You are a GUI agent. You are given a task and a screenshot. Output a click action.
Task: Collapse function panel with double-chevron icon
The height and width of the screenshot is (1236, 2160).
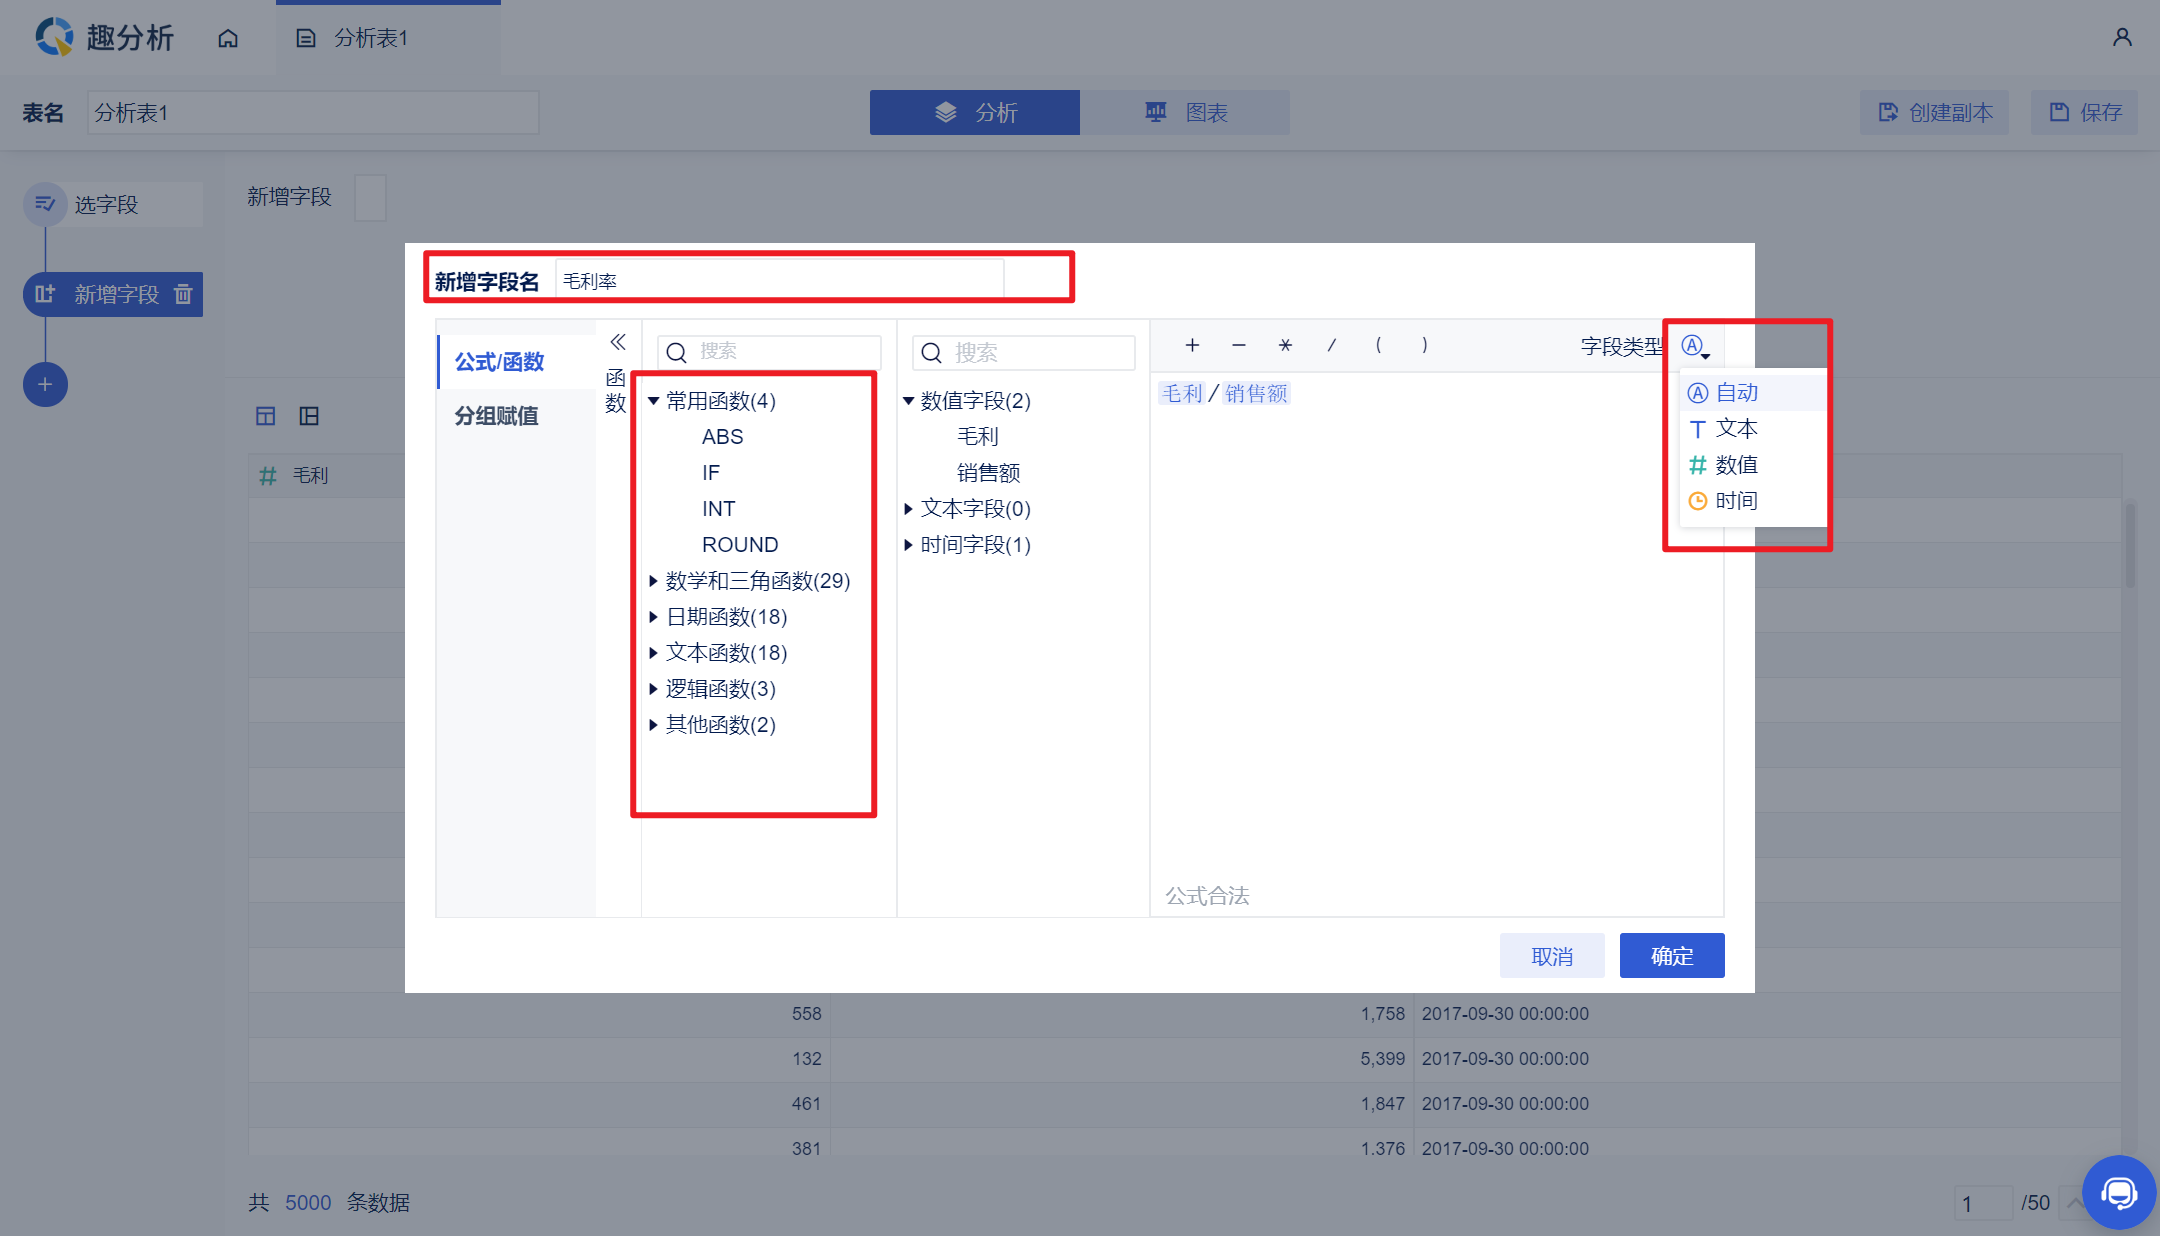tap(618, 343)
